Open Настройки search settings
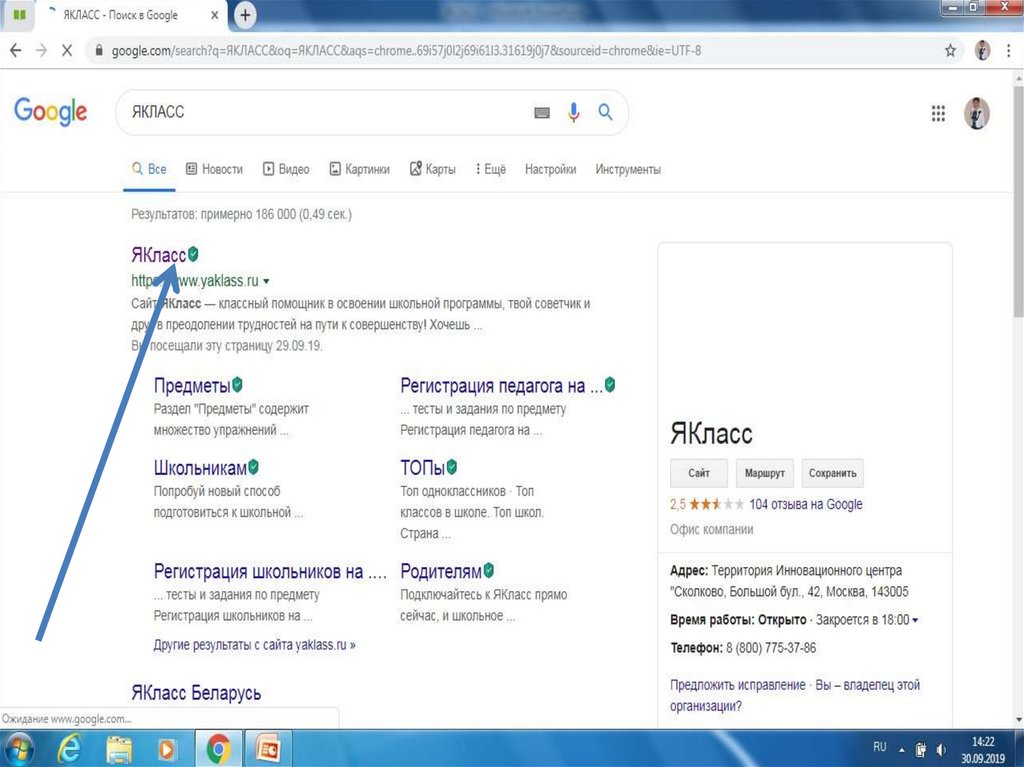The height and width of the screenshot is (767, 1024). point(551,169)
